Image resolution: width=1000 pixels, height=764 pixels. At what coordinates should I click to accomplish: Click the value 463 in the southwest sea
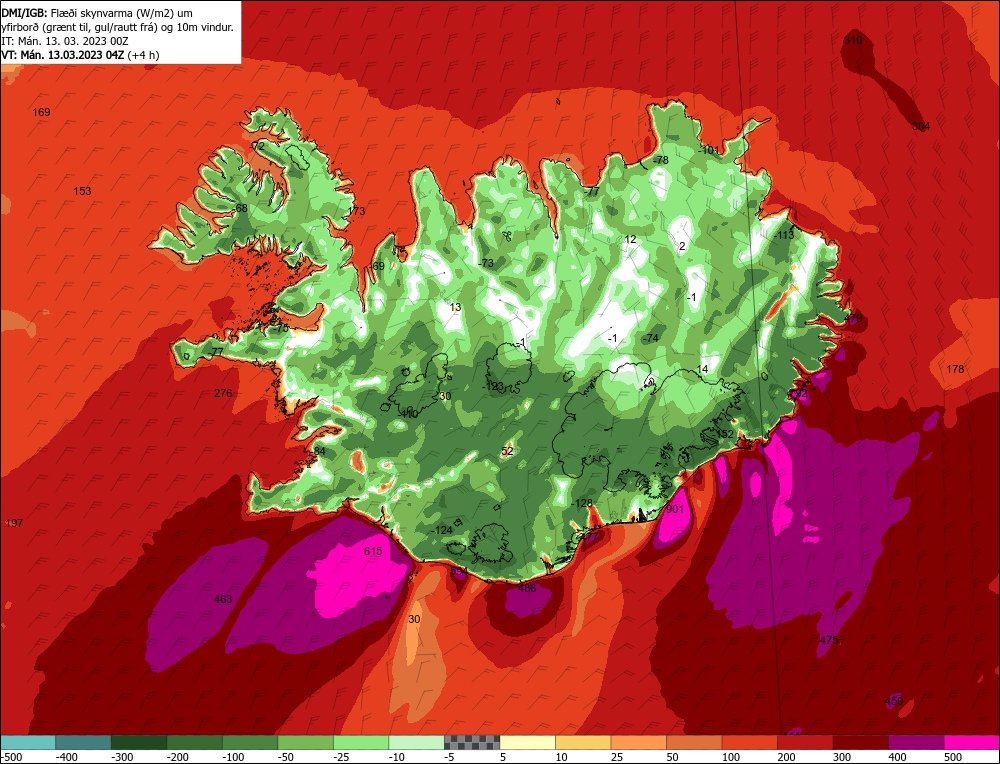tap(223, 599)
